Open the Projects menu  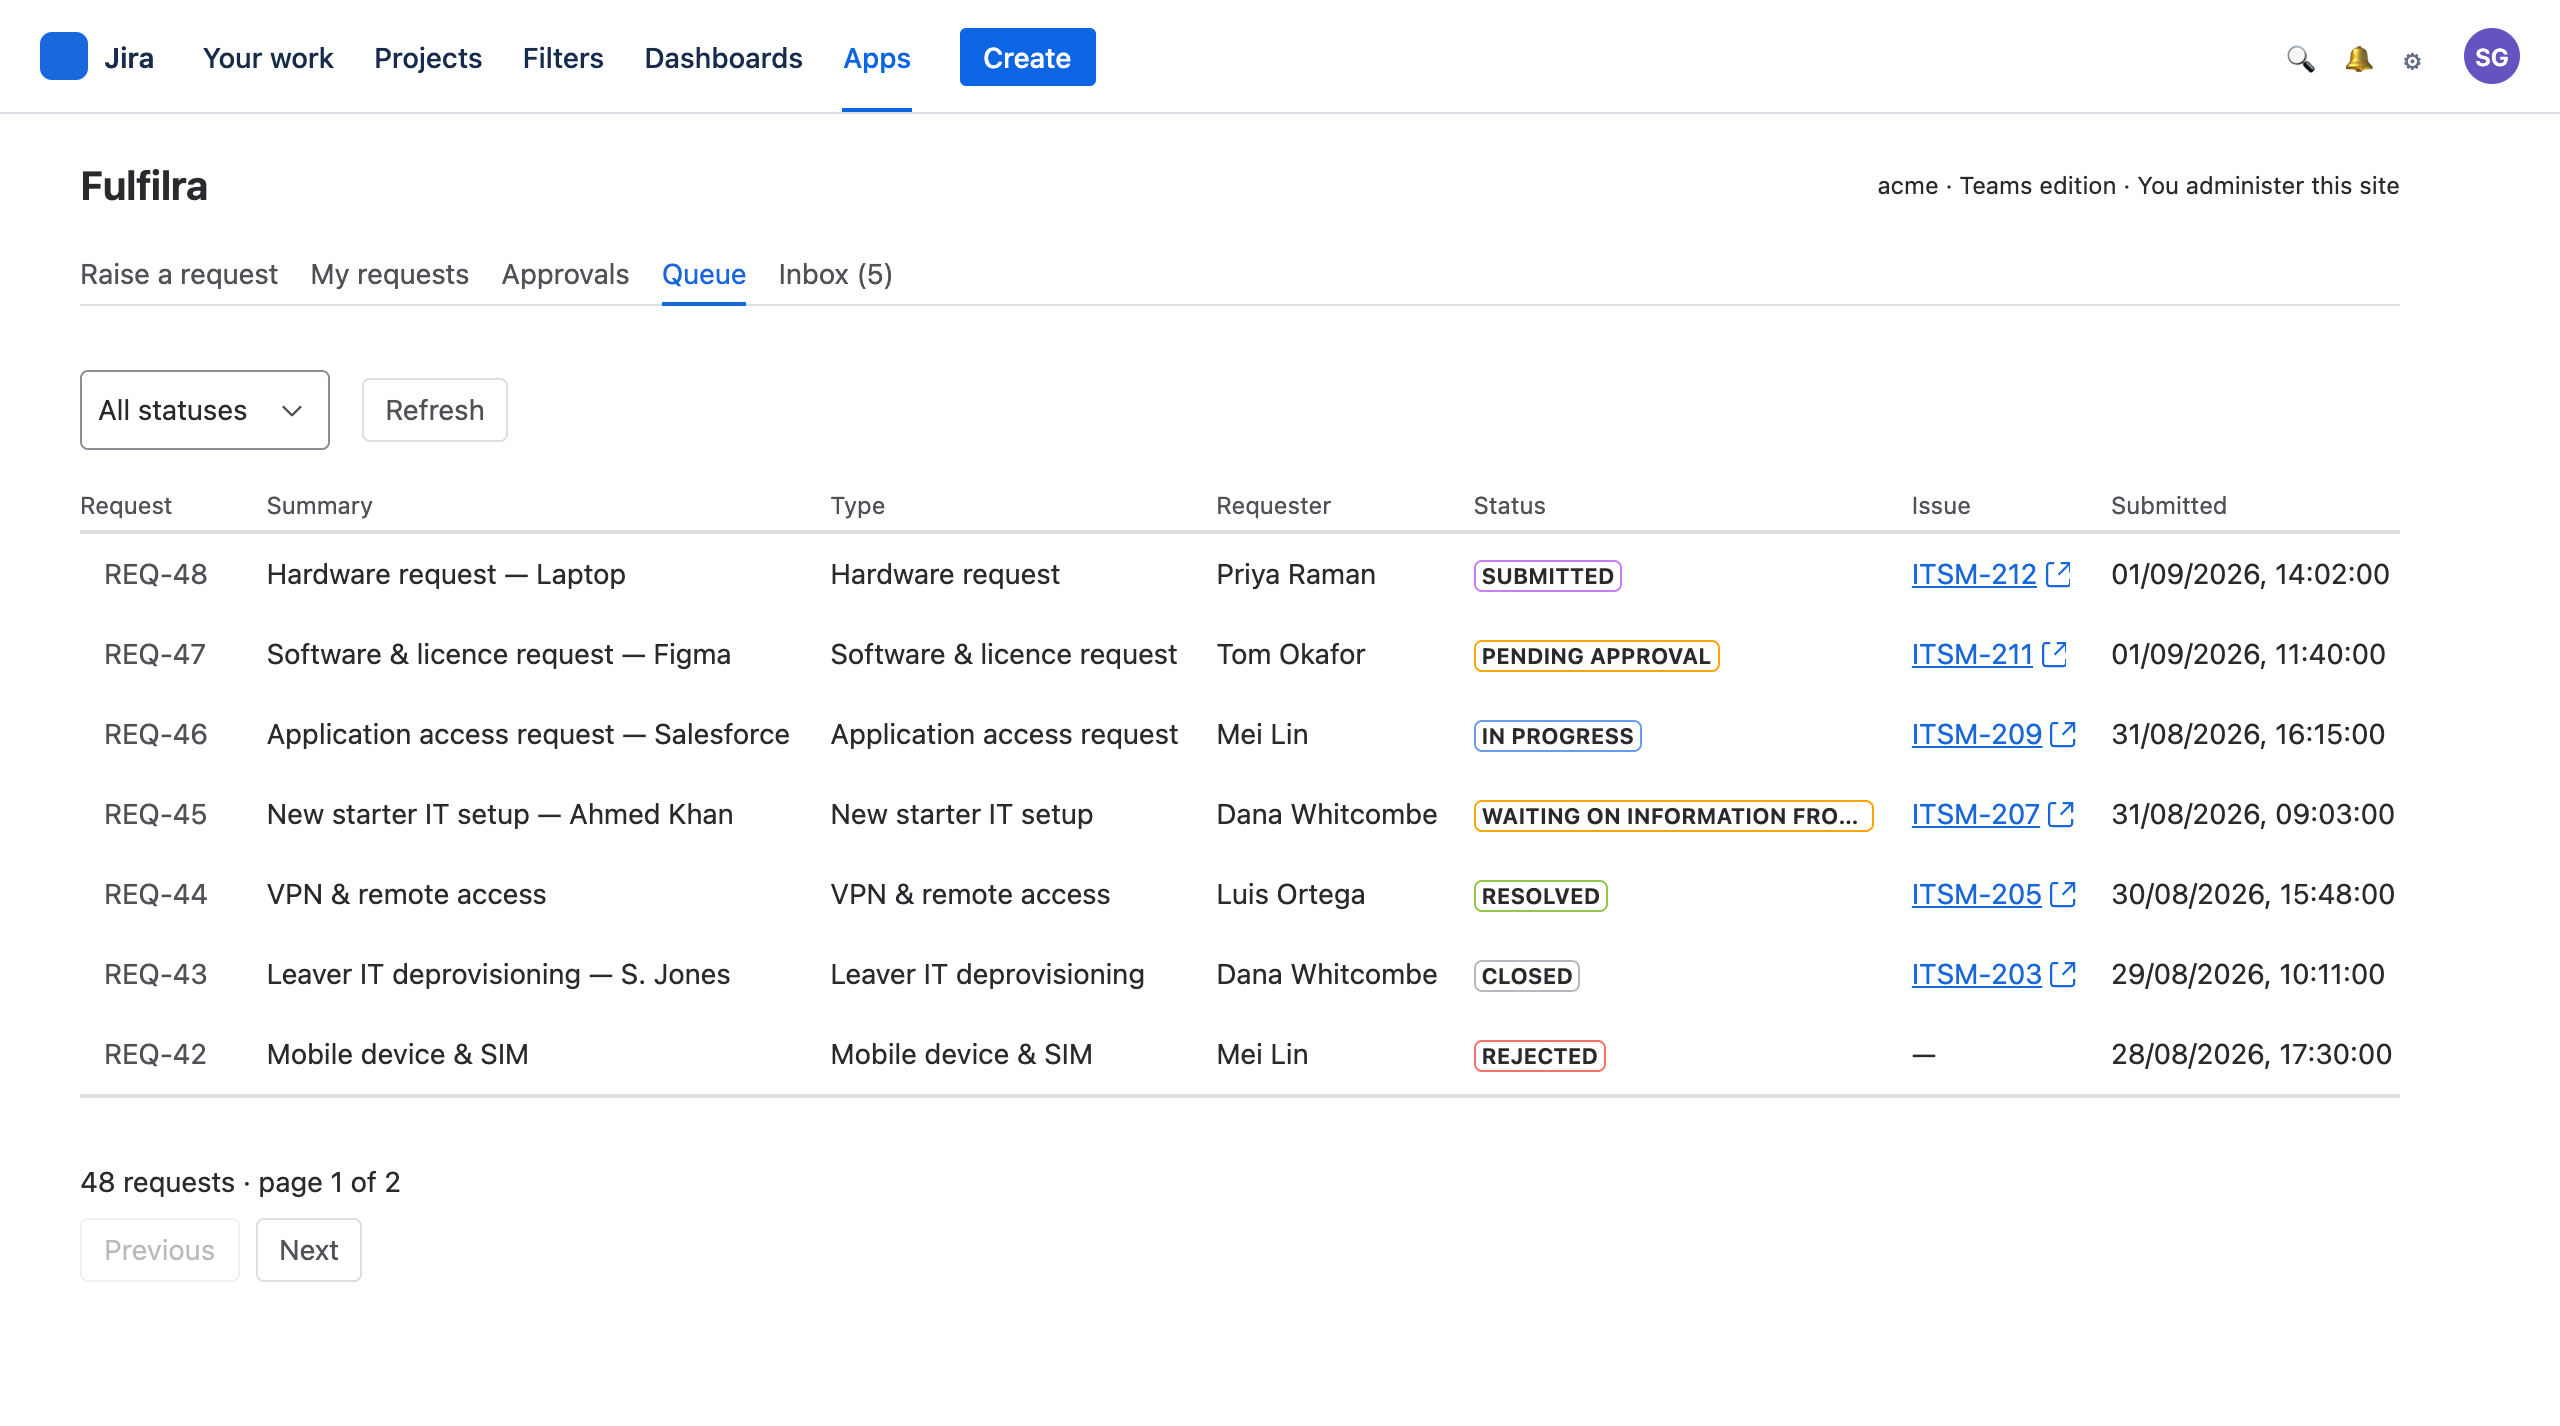pos(428,58)
